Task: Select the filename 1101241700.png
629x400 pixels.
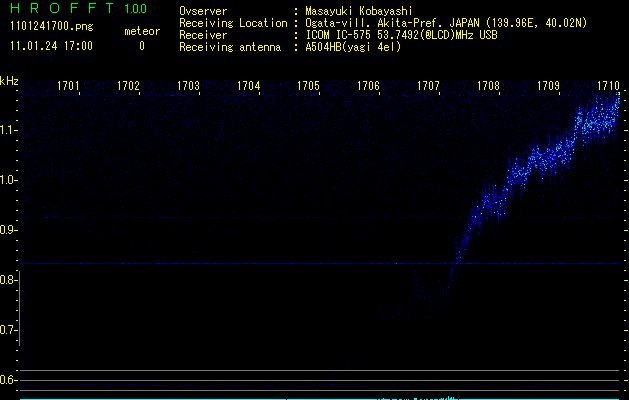Action: pyautogui.click(x=51, y=27)
